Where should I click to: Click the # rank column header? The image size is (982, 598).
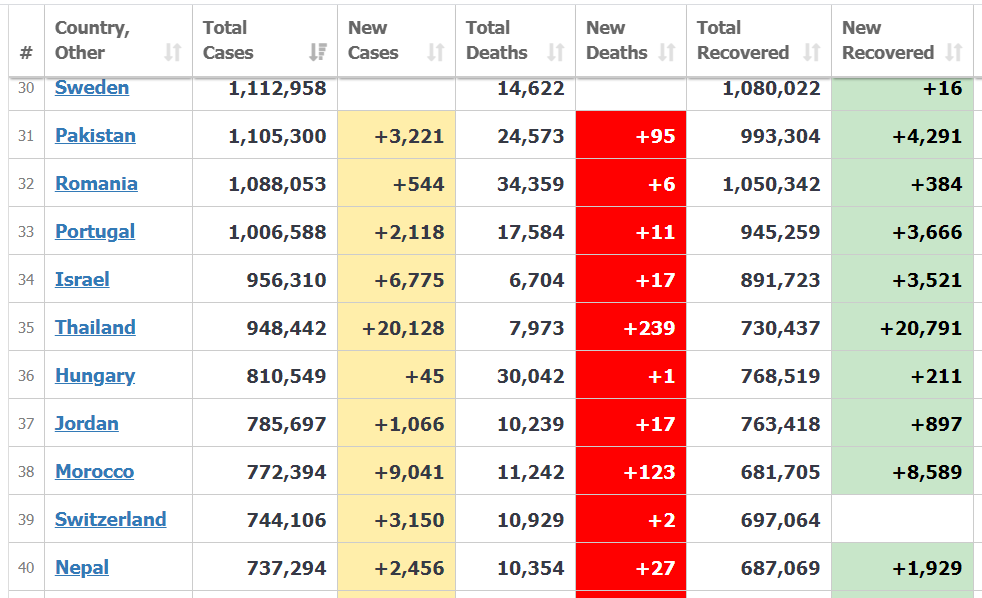tap(26, 53)
